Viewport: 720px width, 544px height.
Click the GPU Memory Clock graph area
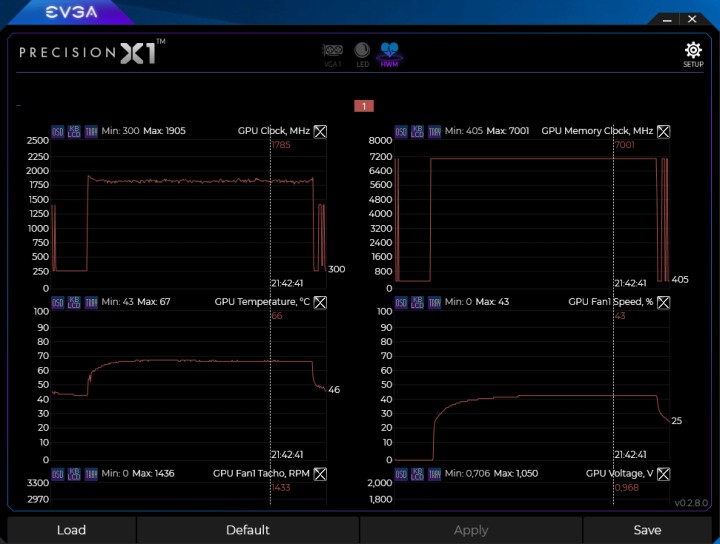coord(532,214)
